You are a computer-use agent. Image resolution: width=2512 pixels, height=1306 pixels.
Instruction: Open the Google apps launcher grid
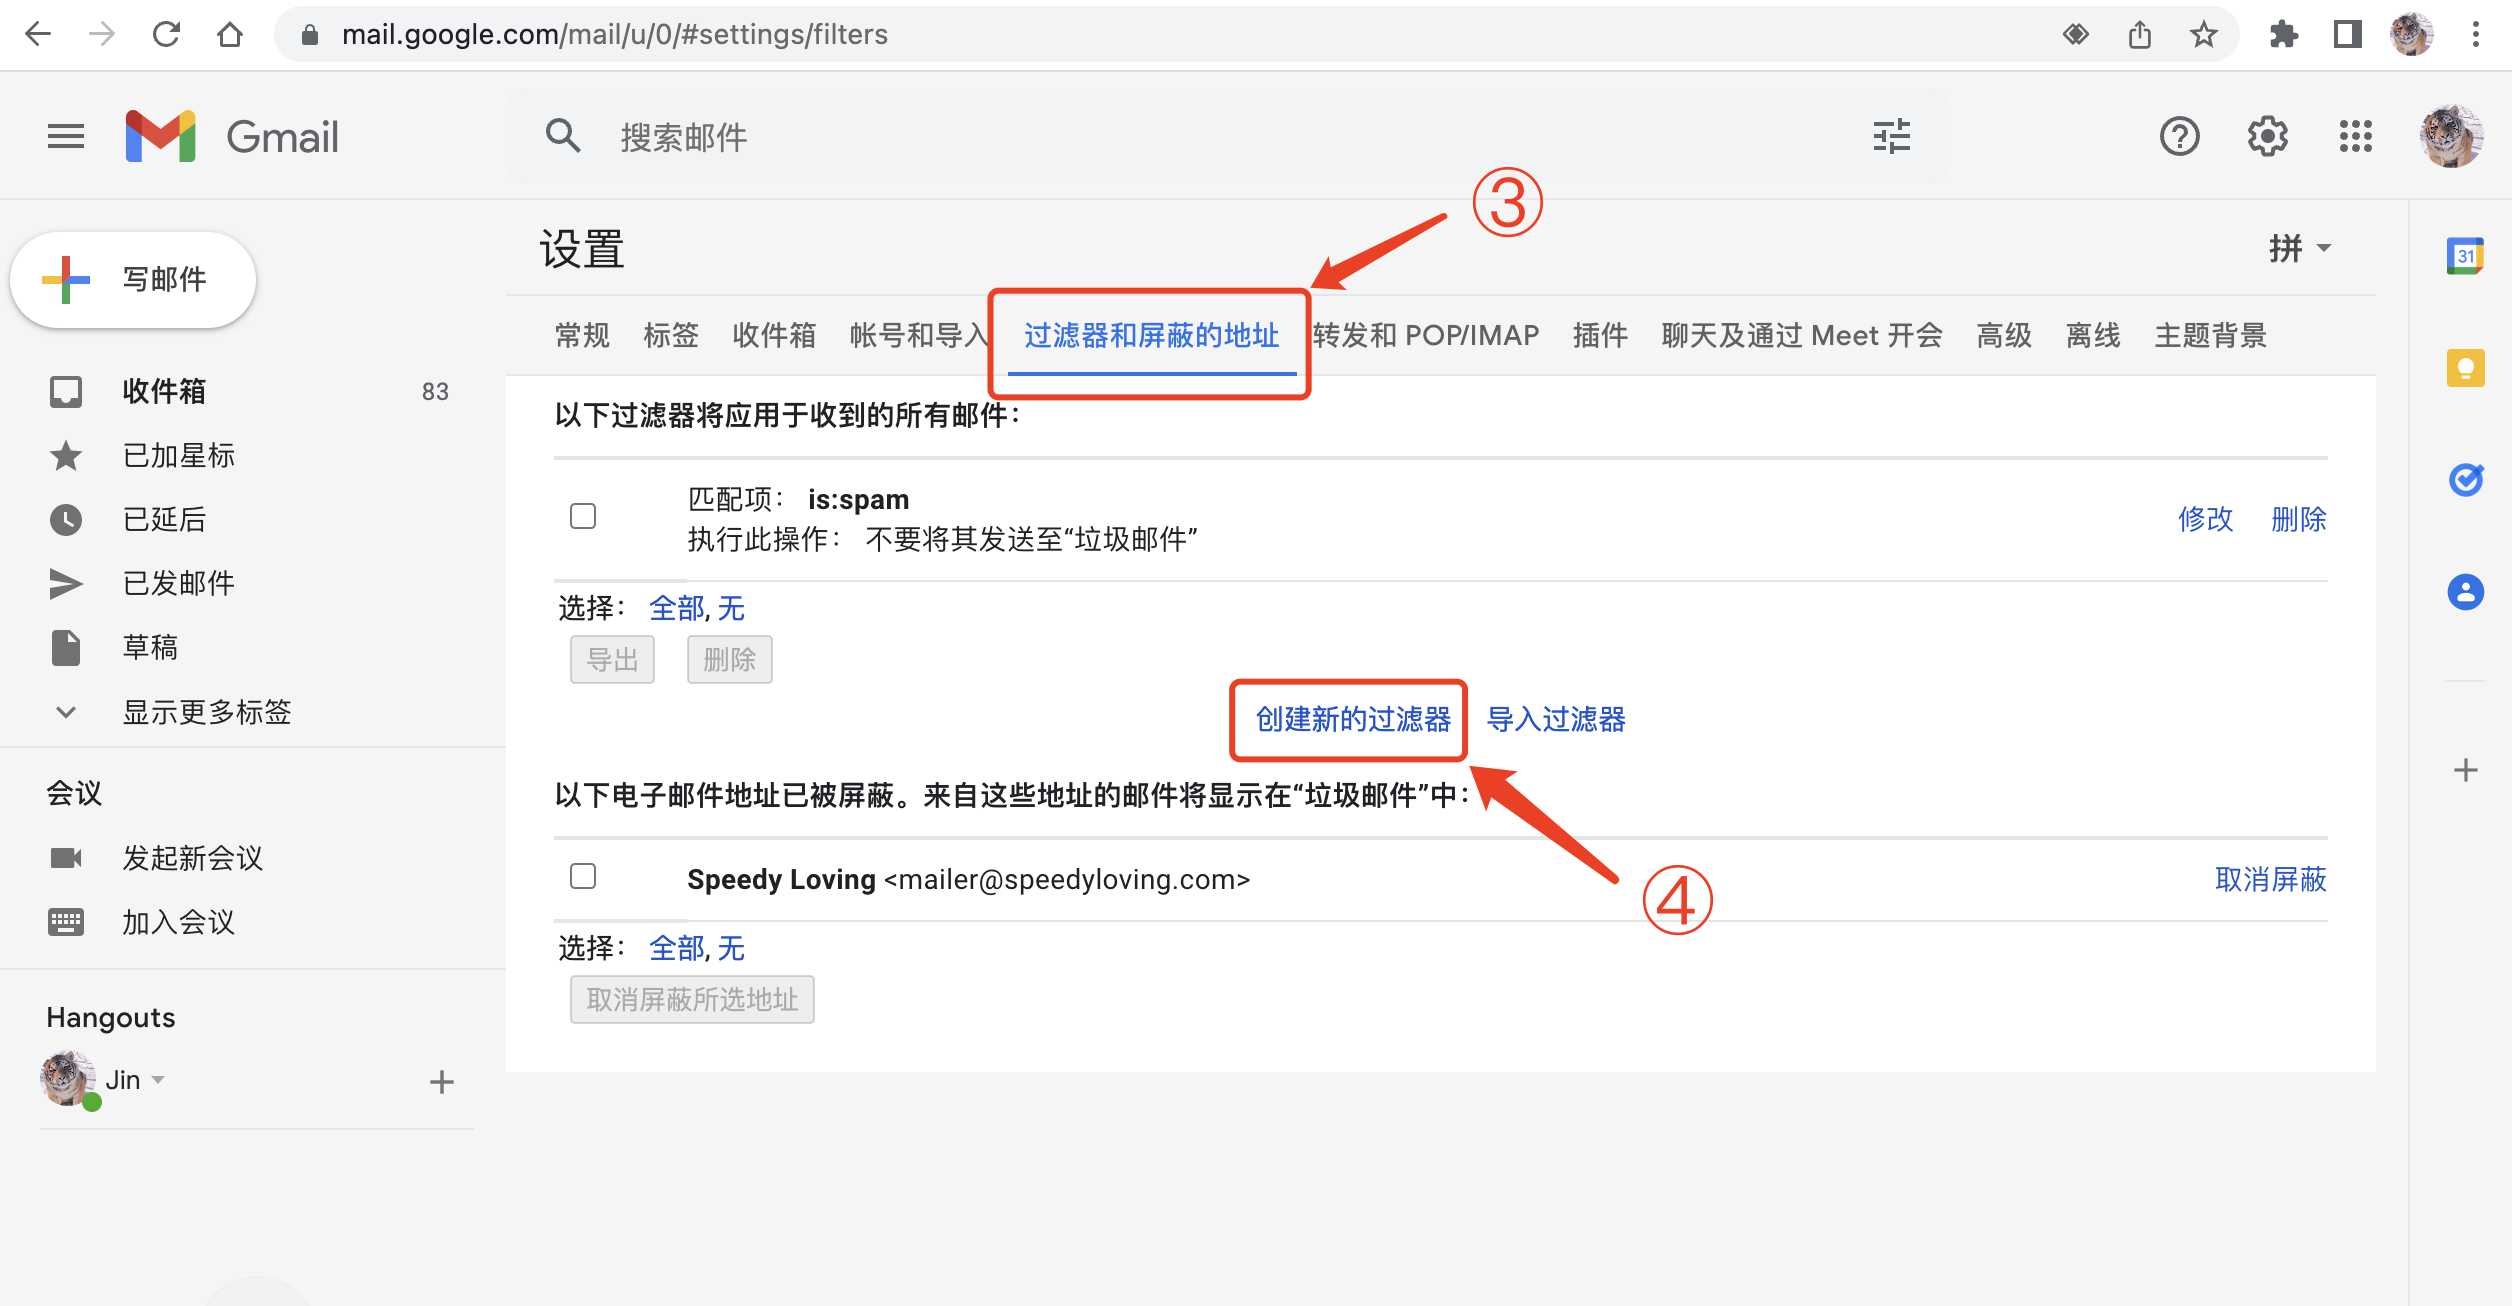point(2356,136)
